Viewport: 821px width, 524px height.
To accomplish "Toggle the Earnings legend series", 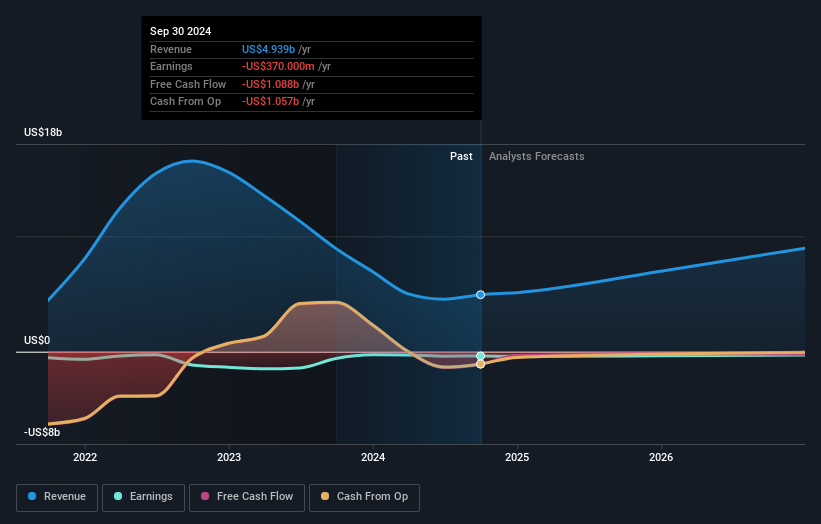I will pyautogui.click(x=143, y=497).
